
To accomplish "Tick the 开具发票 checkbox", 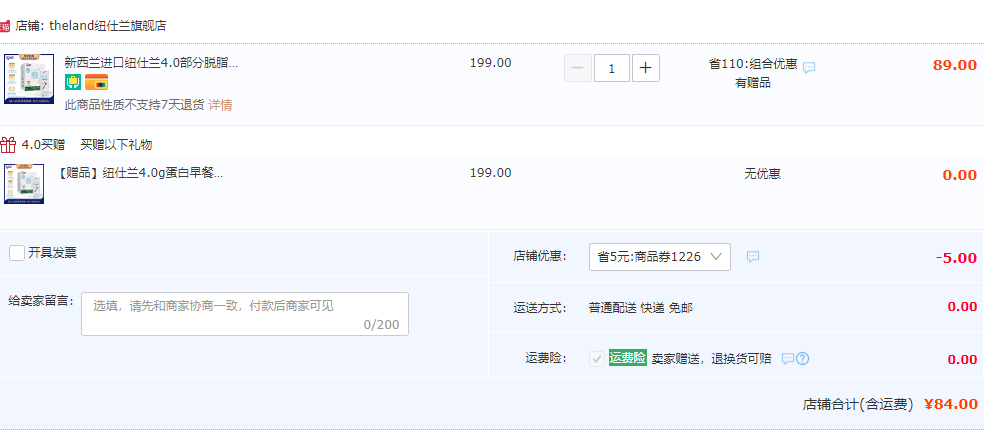I will click(x=17, y=253).
